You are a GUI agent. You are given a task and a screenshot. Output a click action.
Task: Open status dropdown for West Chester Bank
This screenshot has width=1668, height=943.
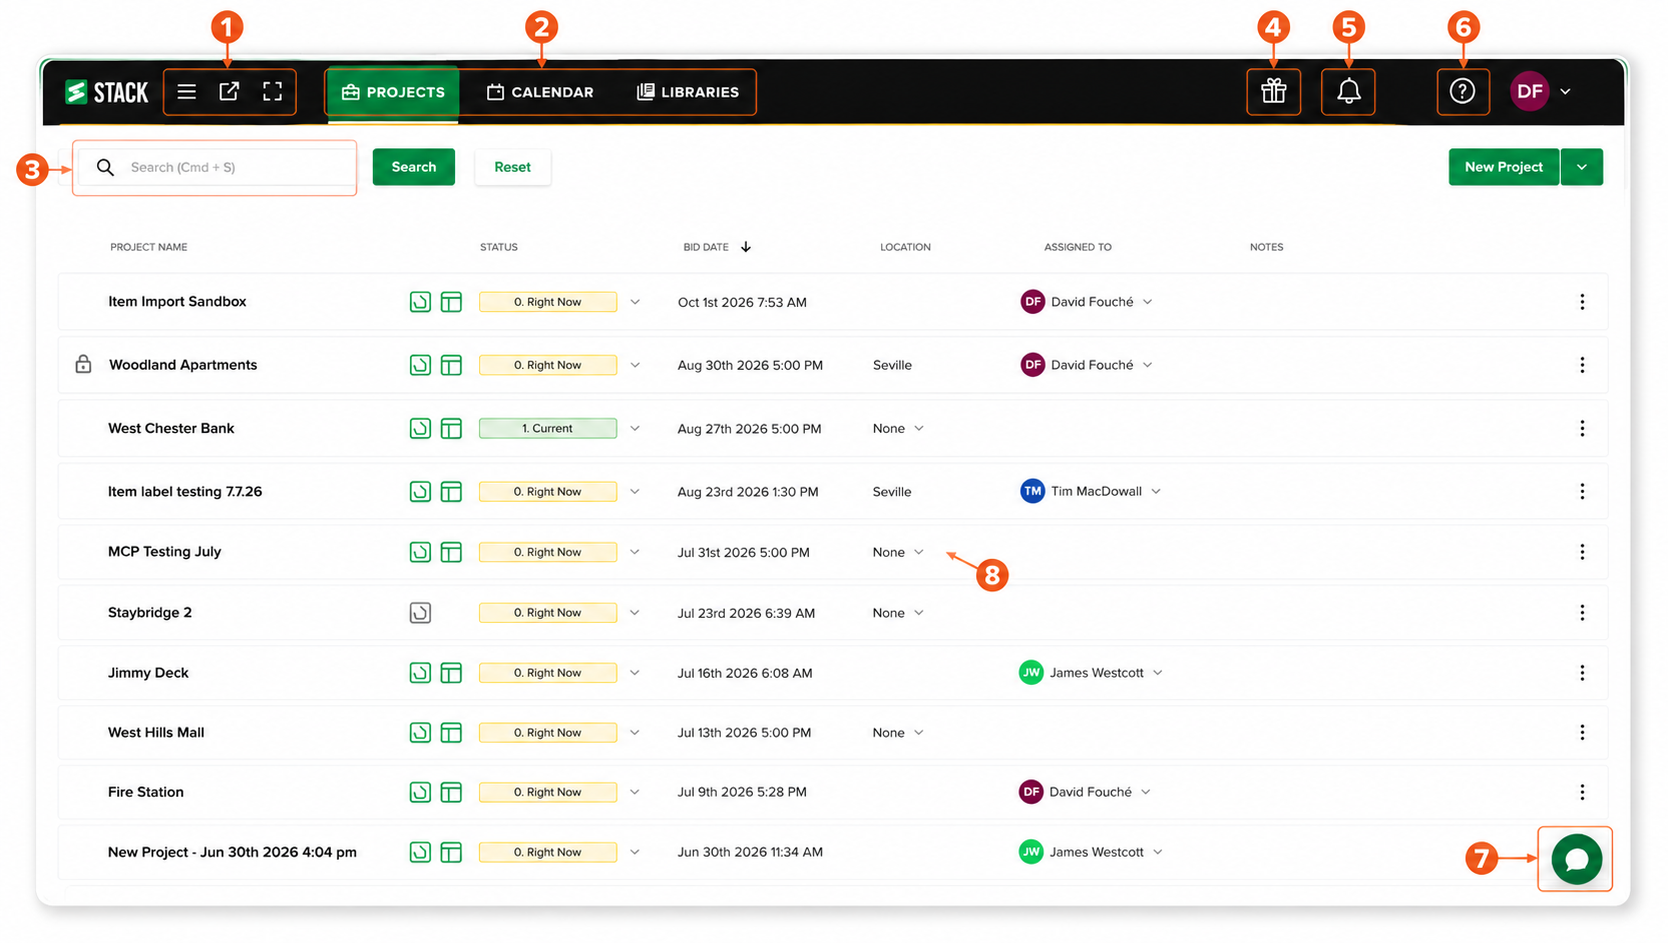tap(635, 428)
